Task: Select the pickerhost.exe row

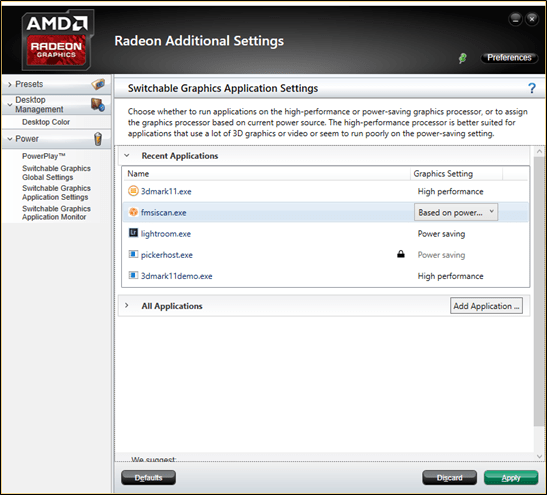Action: (325, 255)
